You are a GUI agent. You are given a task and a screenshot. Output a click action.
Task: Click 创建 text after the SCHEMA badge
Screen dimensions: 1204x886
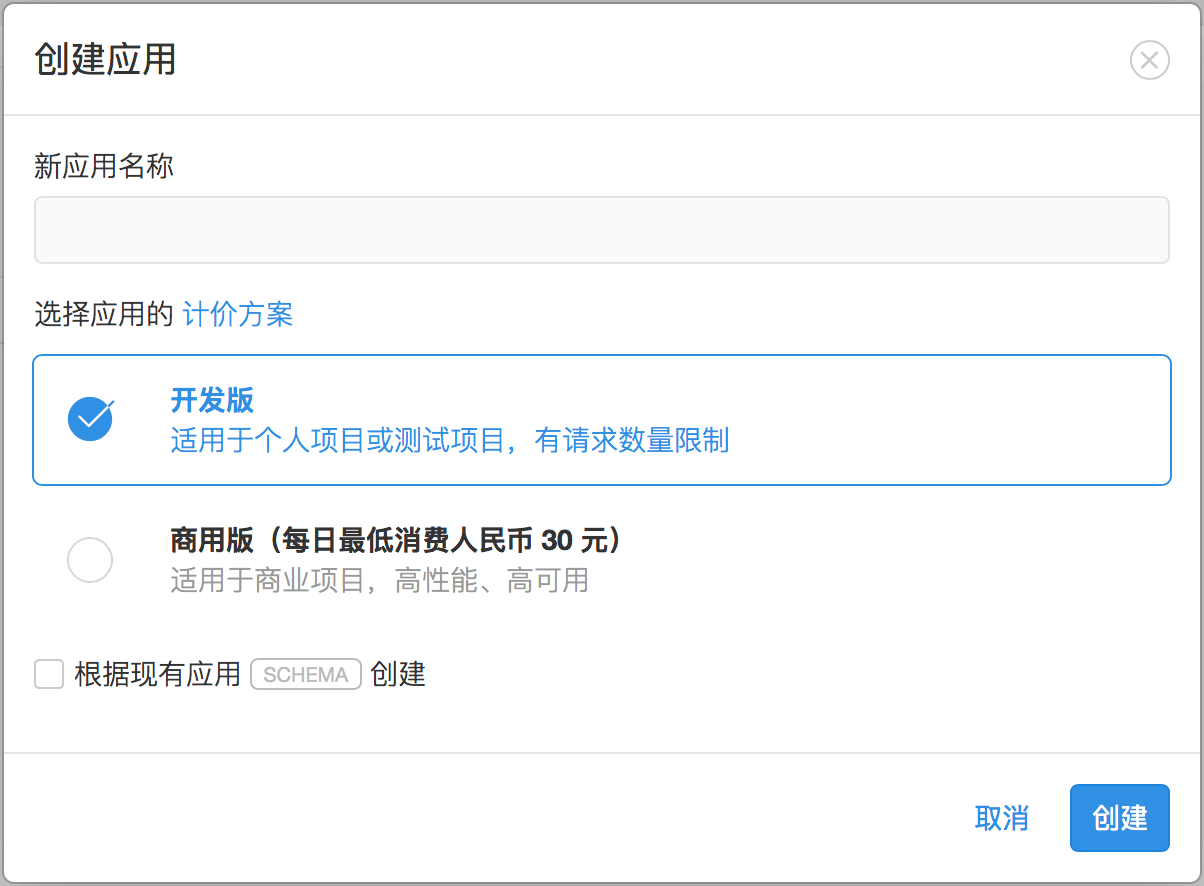coord(398,675)
